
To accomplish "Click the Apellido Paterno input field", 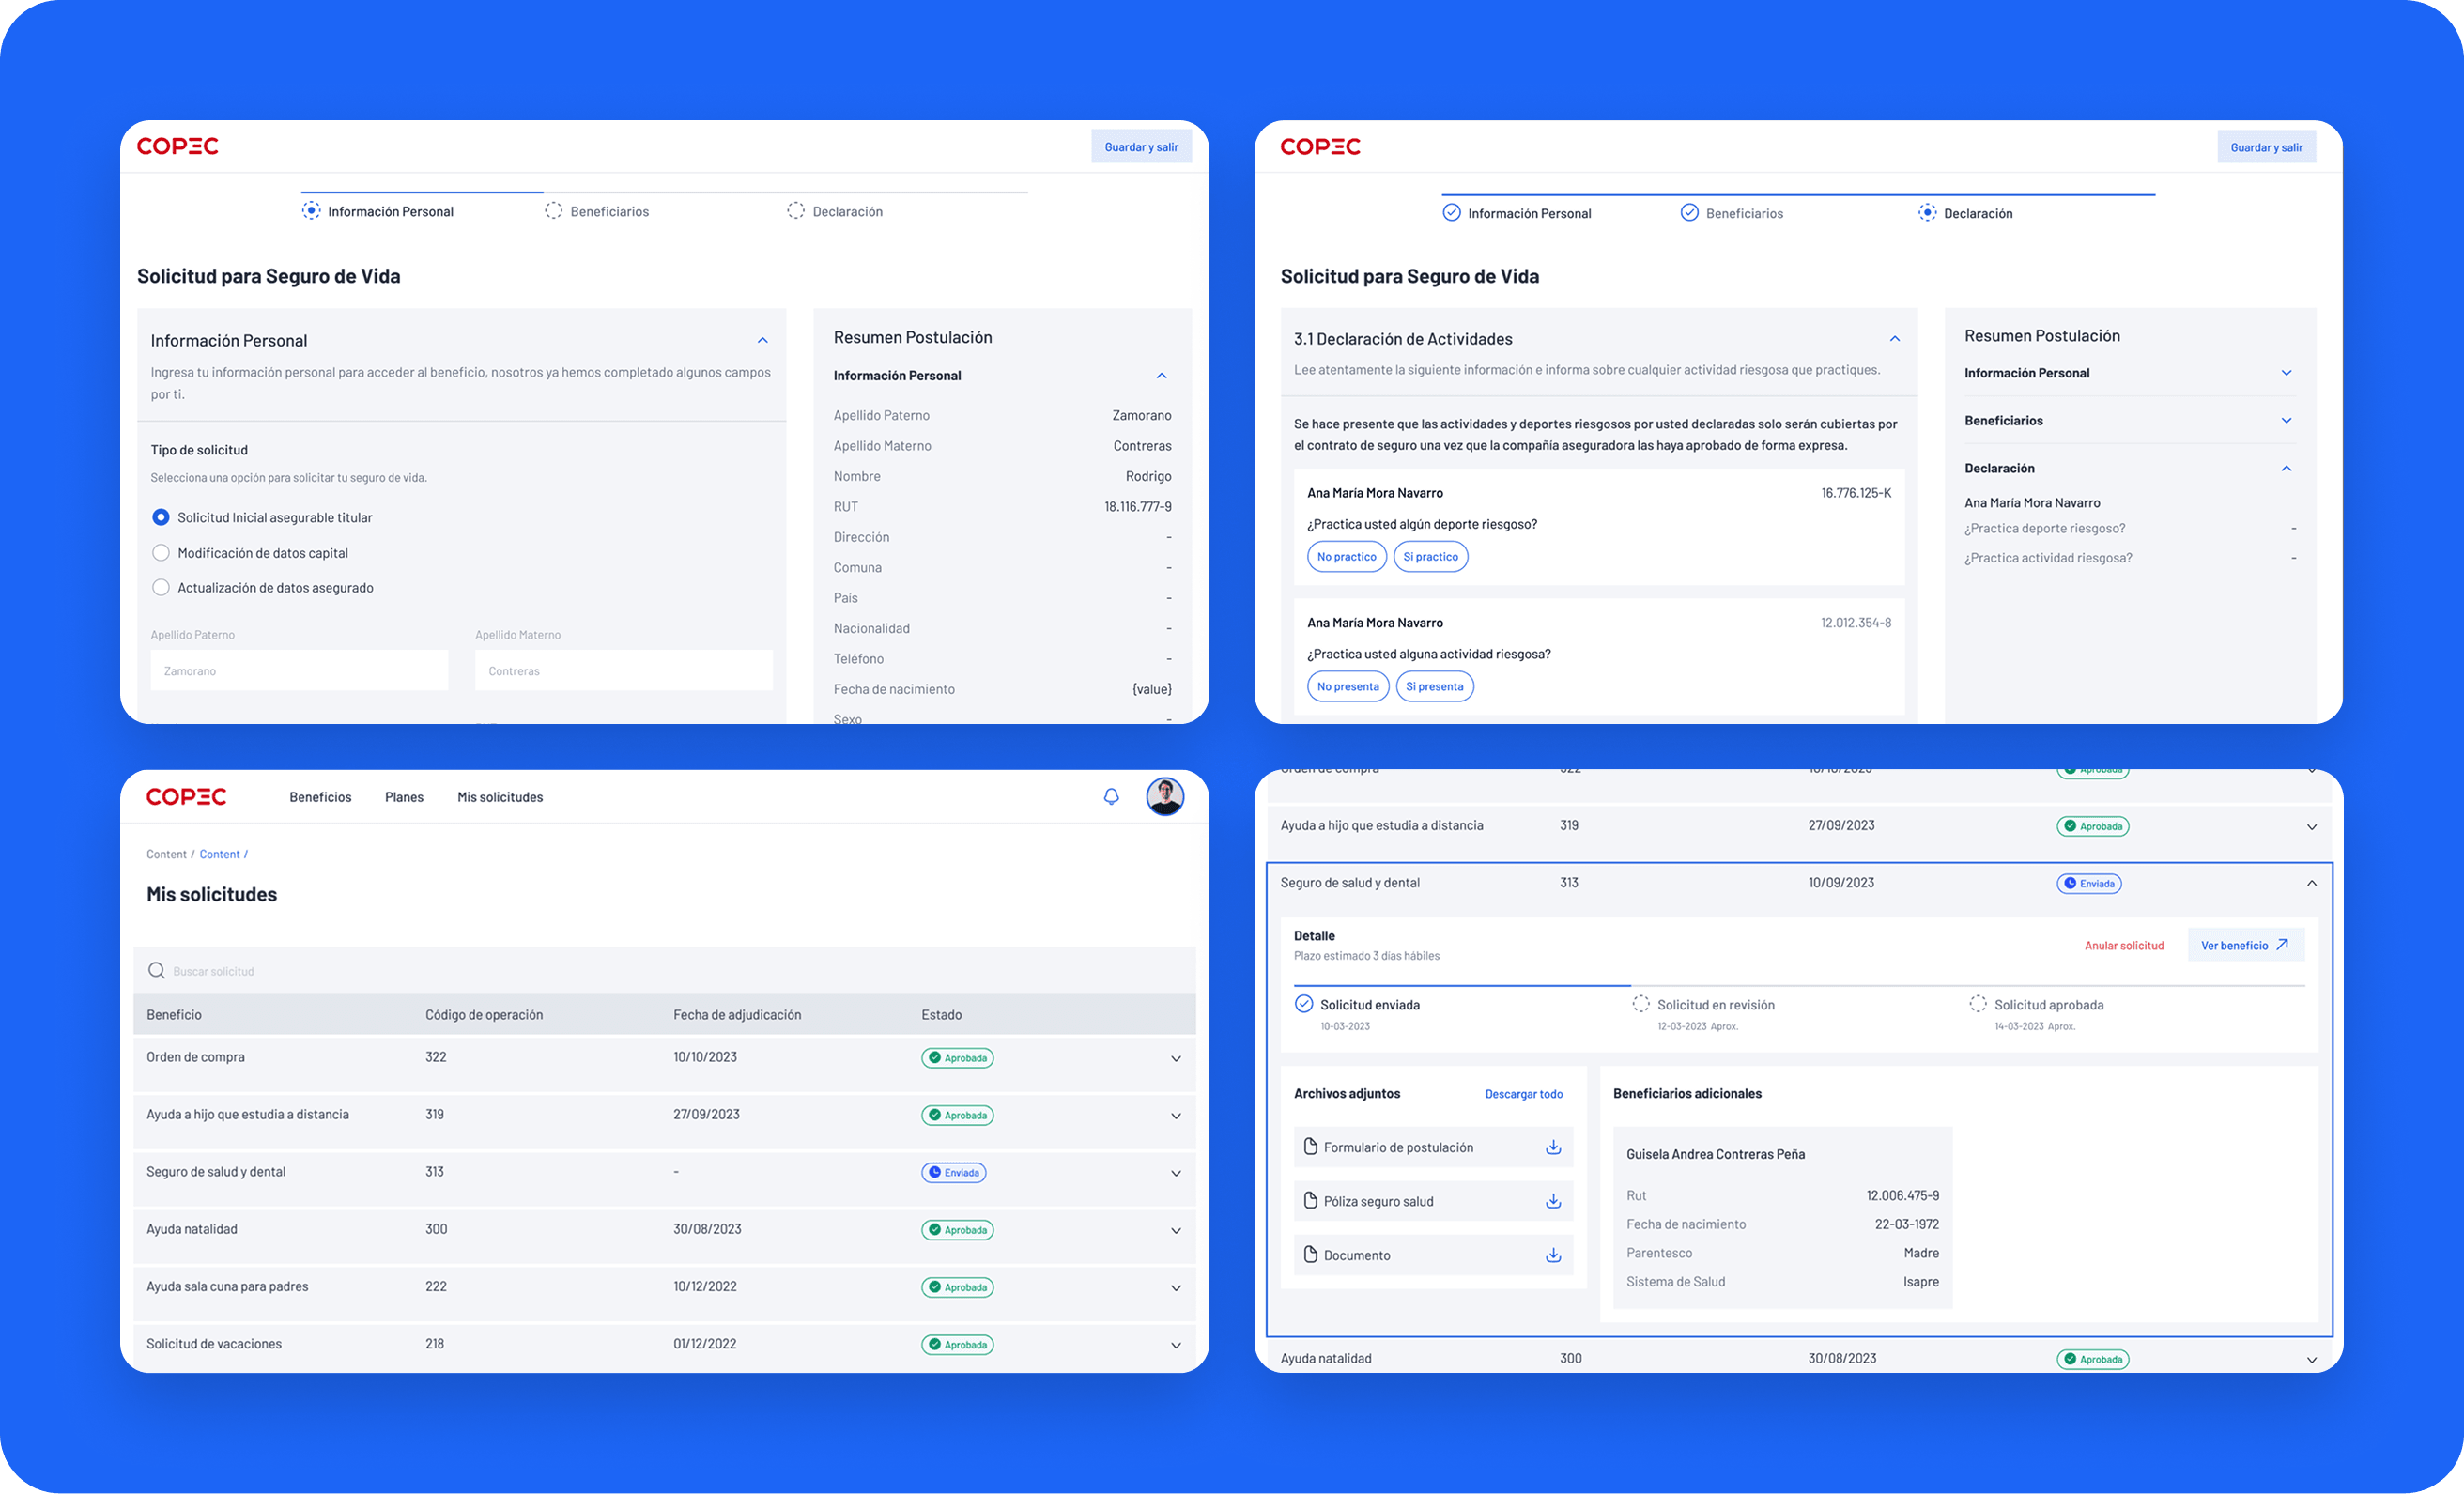I will pyautogui.click(x=299, y=670).
